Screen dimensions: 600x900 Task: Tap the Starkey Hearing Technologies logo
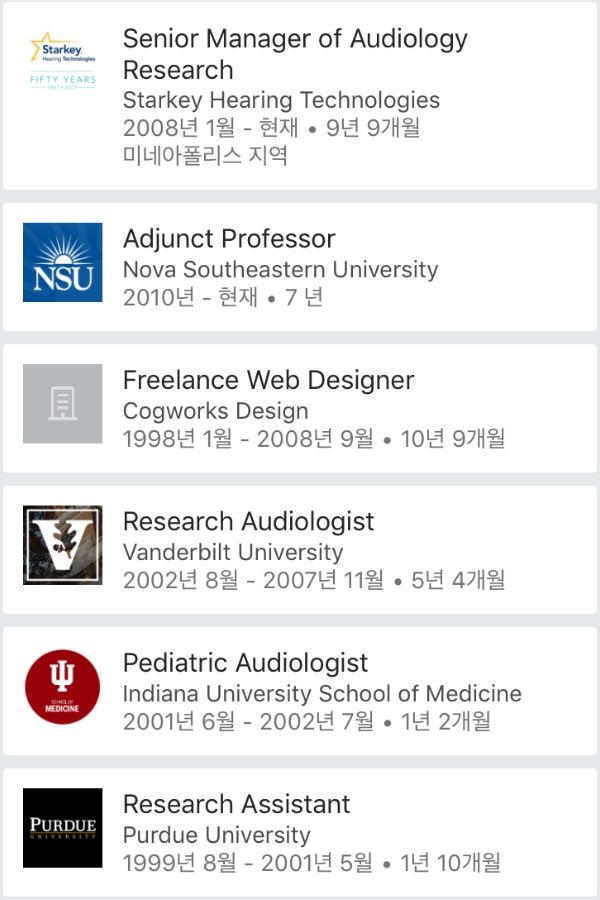(63, 61)
